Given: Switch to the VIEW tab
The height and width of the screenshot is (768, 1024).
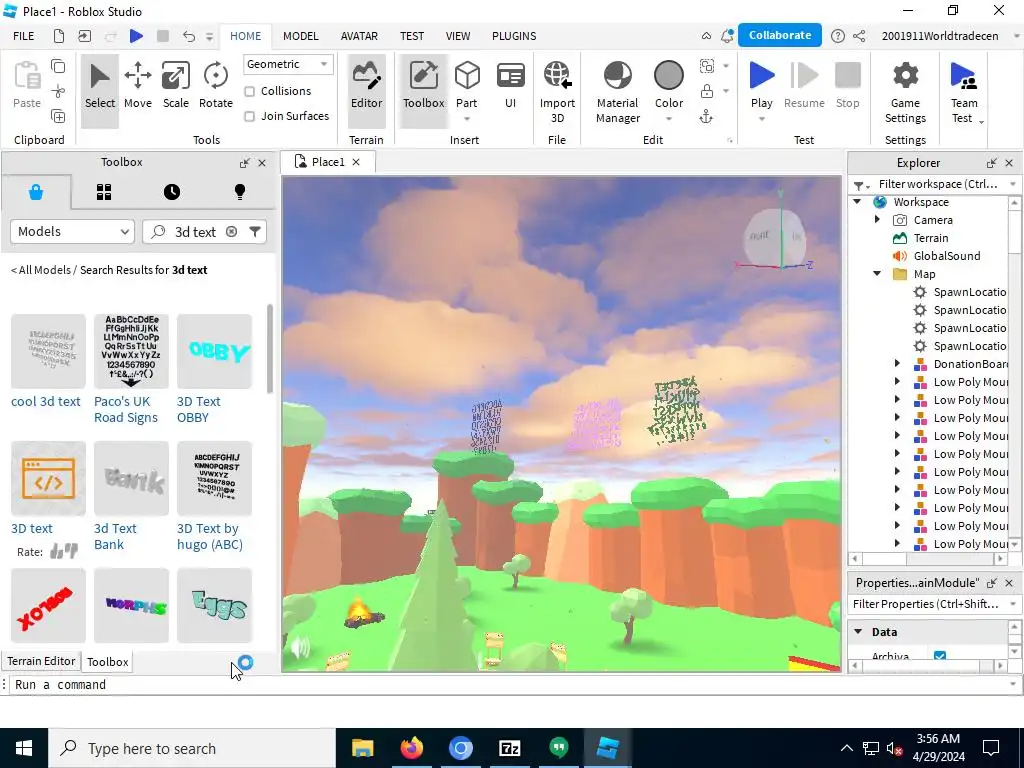Looking at the screenshot, I should point(458,36).
